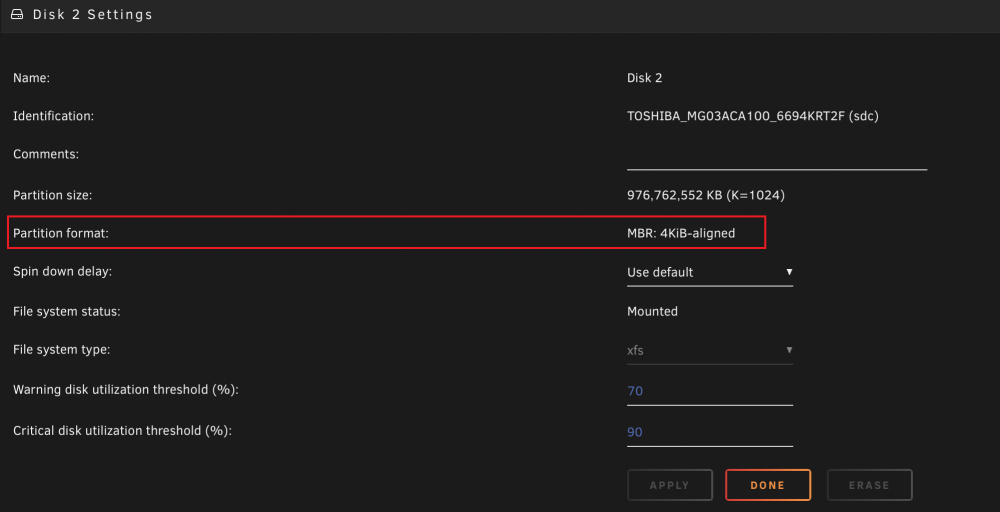Click the "Comments:" label
This screenshot has height=512, width=1000.
46,154
